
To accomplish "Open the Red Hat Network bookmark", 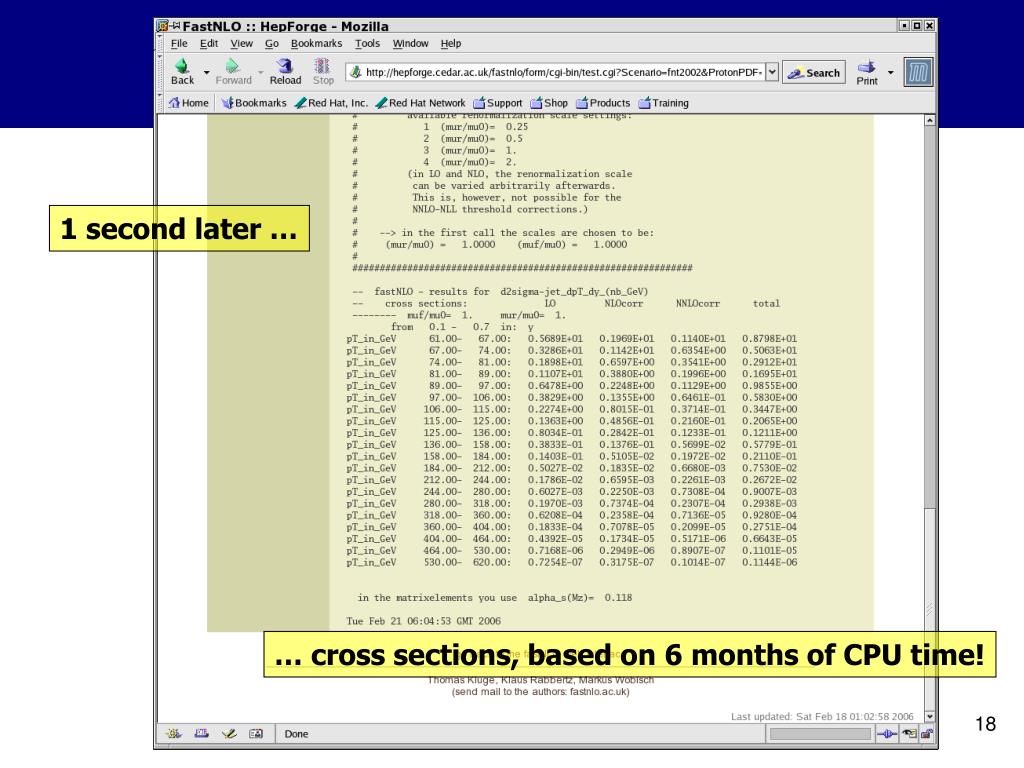I will 421,103.
